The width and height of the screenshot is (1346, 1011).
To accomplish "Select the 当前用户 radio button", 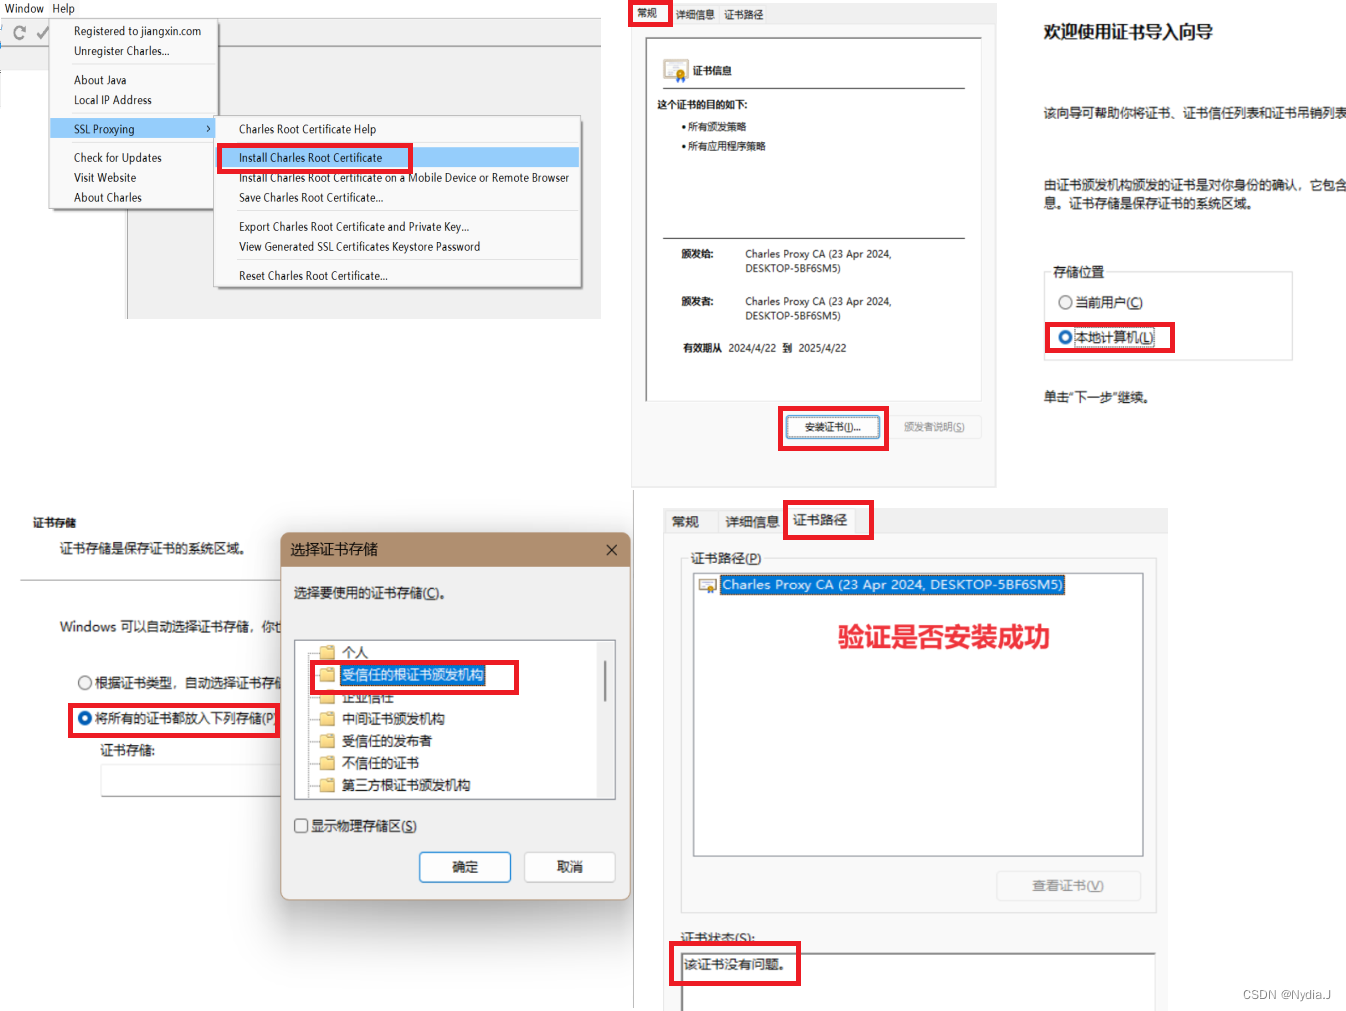I will pyautogui.click(x=1065, y=302).
